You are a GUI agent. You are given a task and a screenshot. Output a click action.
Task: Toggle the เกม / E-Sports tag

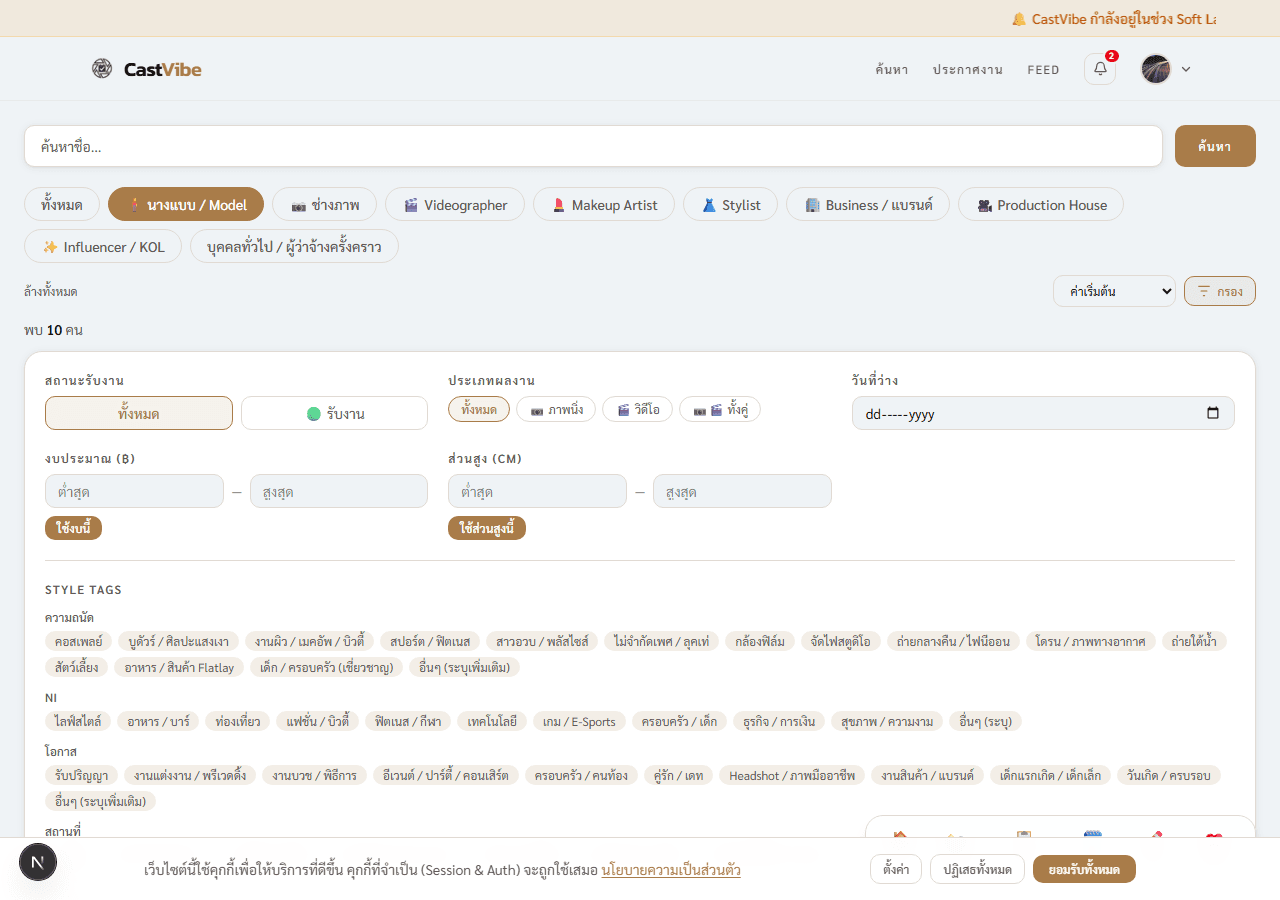(579, 721)
